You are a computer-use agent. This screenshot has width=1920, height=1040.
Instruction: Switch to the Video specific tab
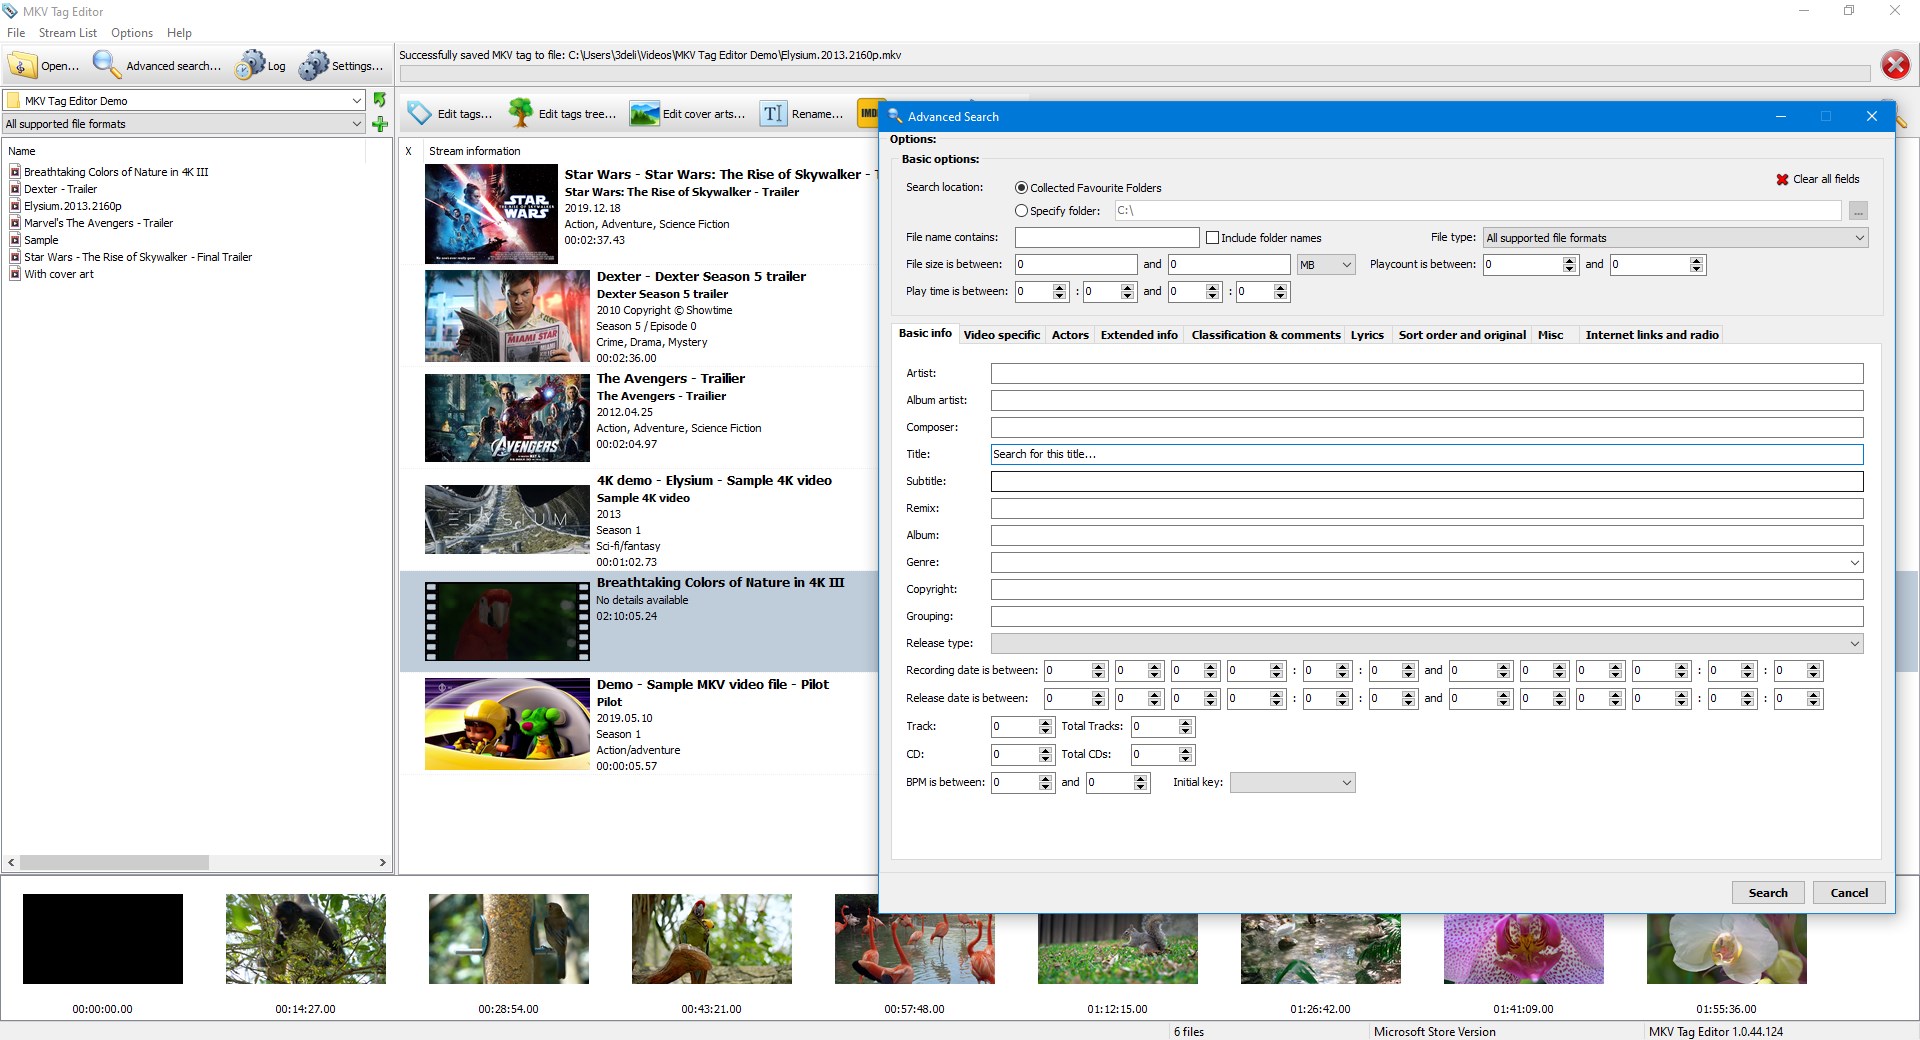point(1001,335)
